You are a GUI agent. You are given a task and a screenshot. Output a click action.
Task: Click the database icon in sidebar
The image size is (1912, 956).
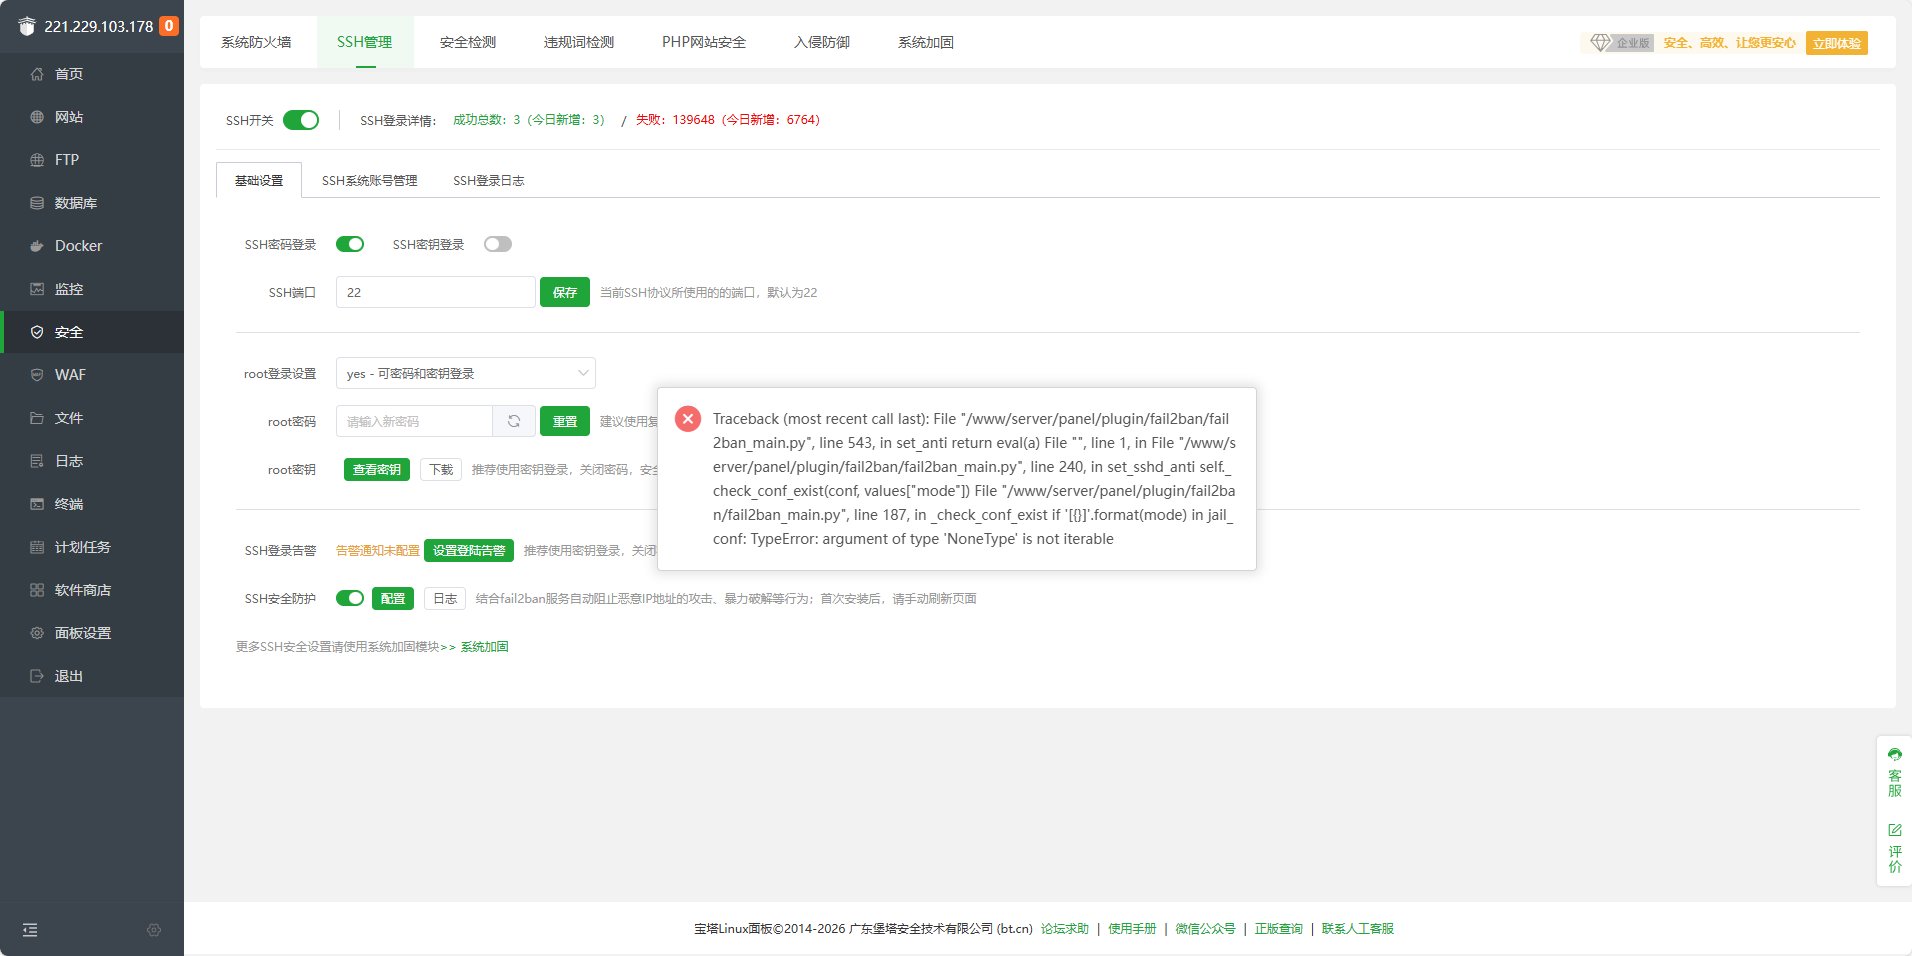point(37,203)
